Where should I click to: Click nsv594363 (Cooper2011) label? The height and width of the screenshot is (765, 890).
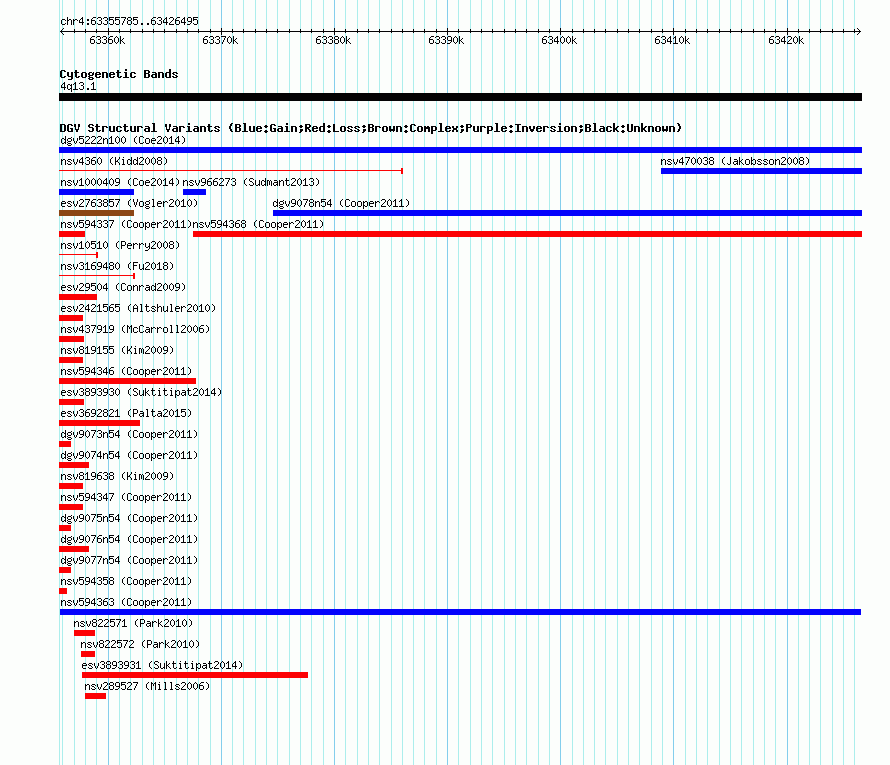tap(126, 602)
